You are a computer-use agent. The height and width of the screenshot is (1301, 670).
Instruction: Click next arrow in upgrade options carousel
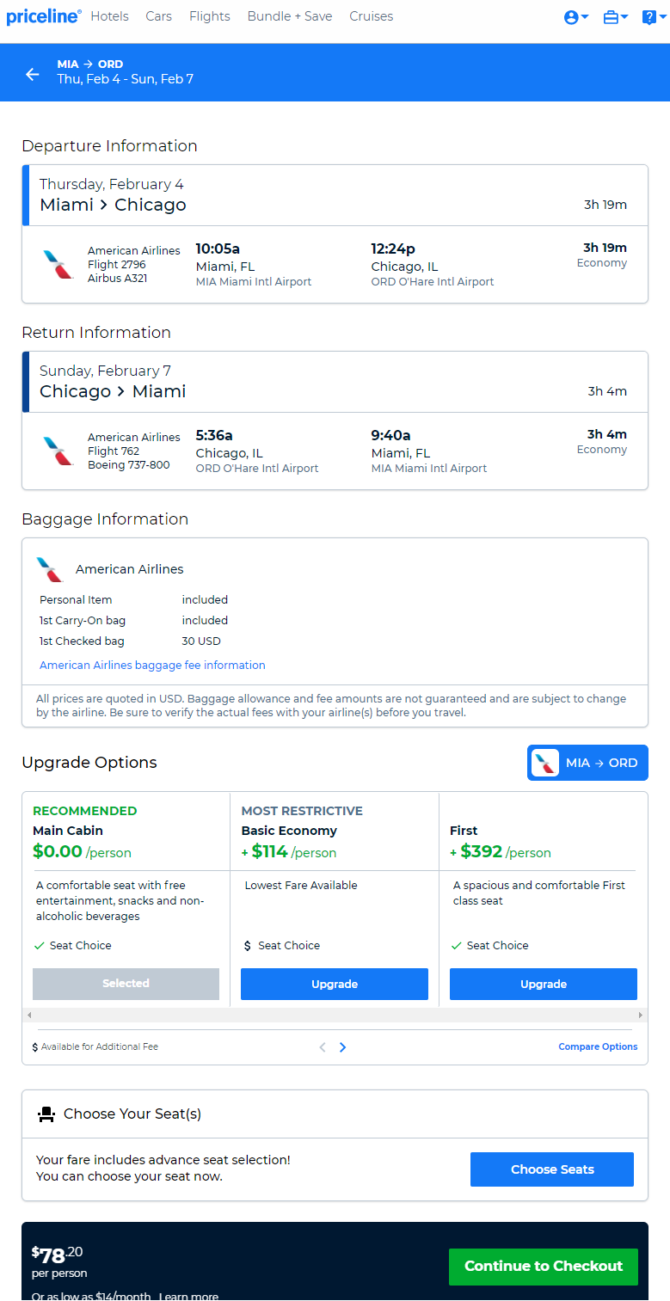click(x=343, y=1047)
